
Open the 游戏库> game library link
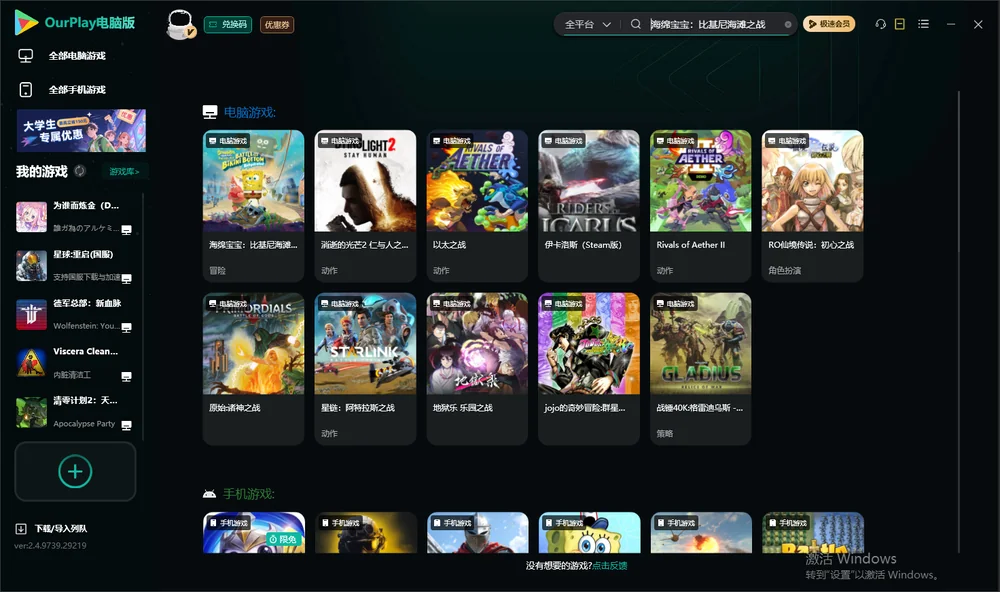point(124,172)
